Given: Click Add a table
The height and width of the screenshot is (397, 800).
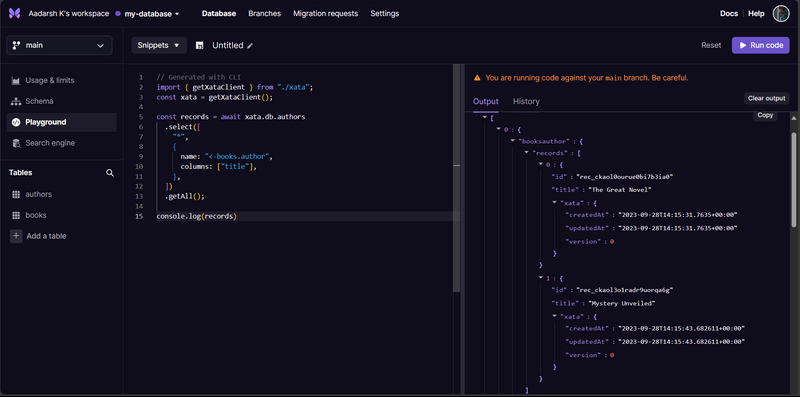Looking at the screenshot, I should pos(46,236).
